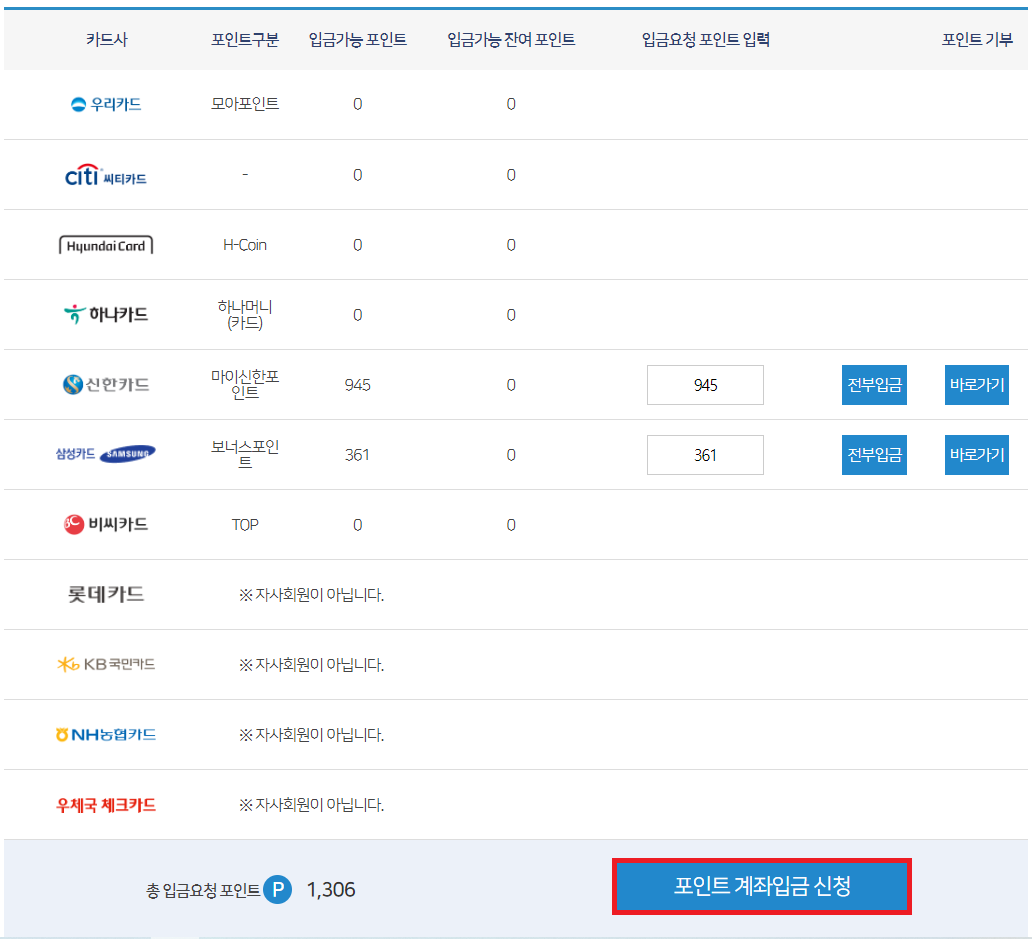Select the Citi 씨티카드 logo
This screenshot has width=1032, height=939.
coord(105,174)
